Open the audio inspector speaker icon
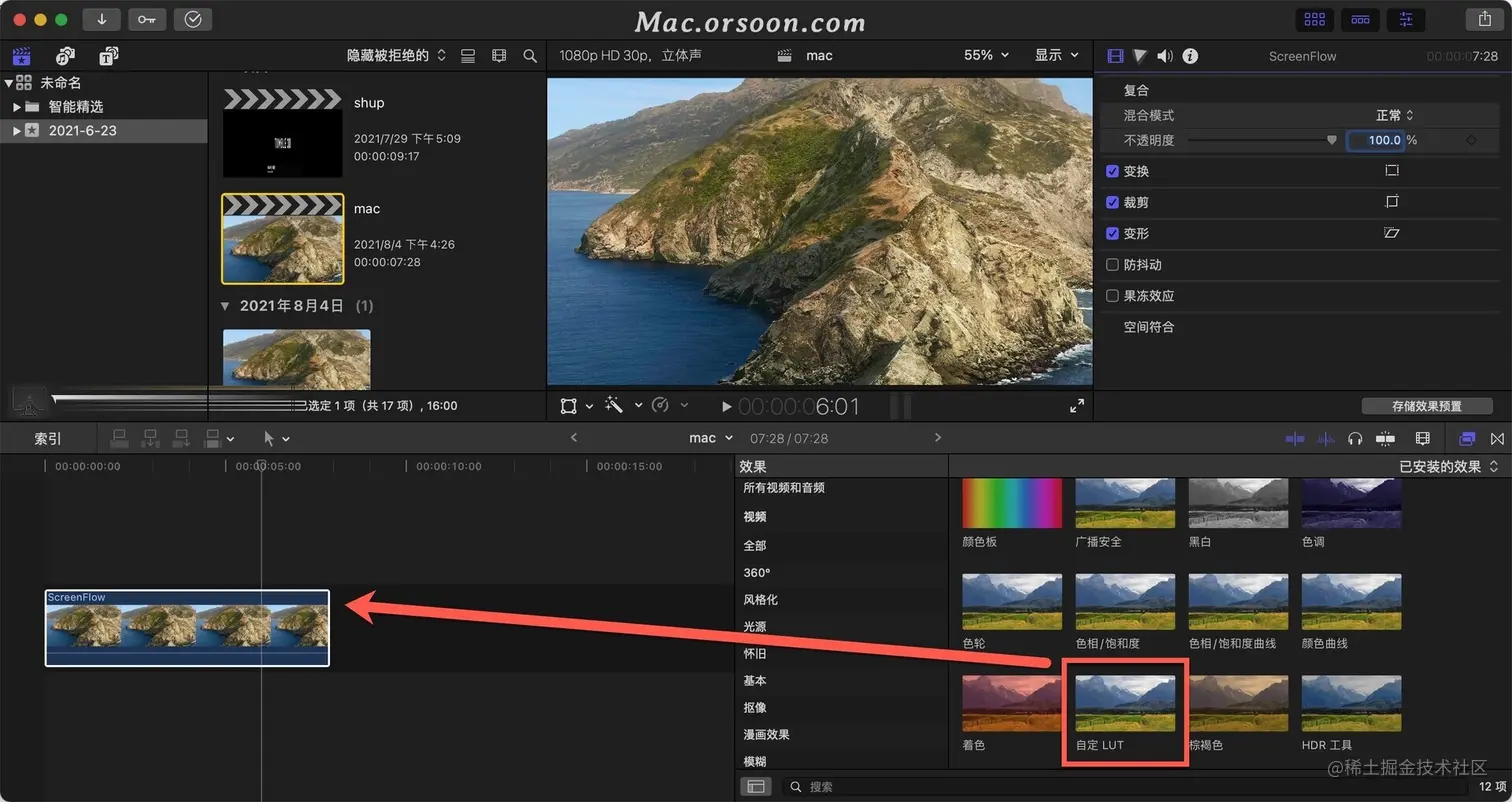This screenshot has width=1512, height=802. click(1165, 56)
